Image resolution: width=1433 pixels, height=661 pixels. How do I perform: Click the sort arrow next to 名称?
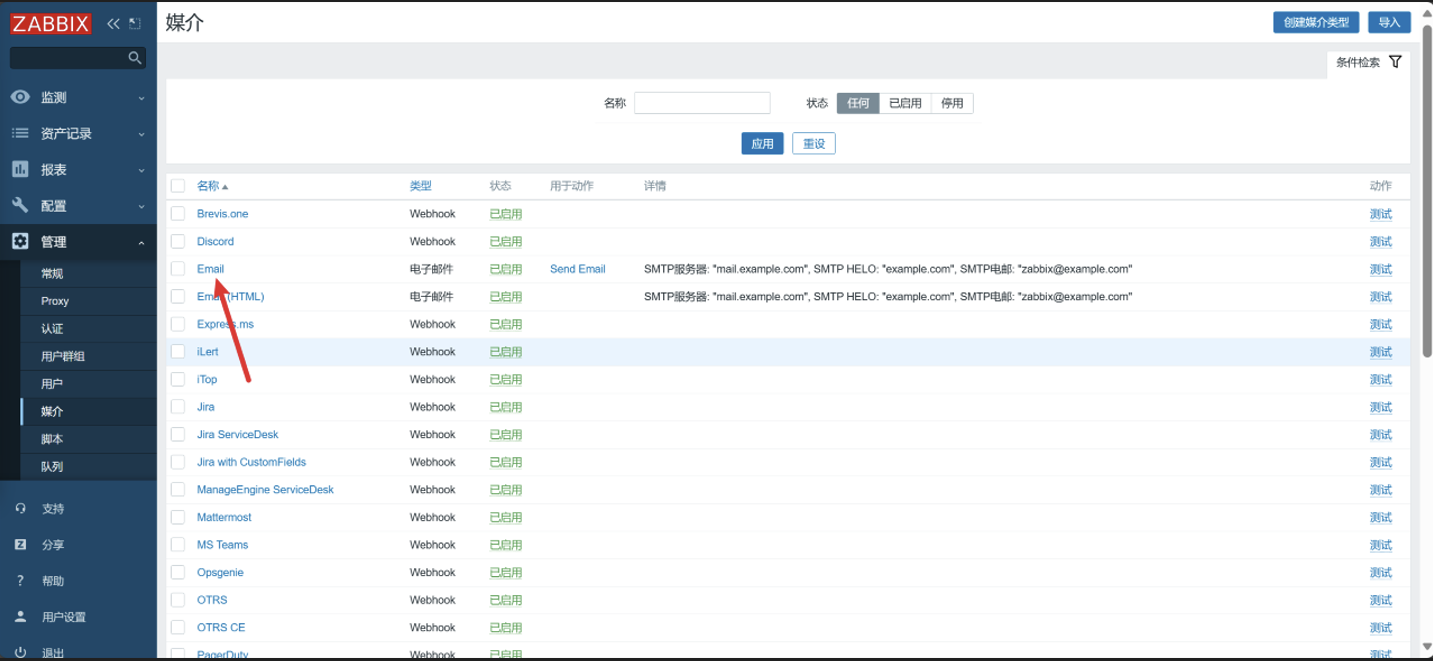click(x=225, y=187)
